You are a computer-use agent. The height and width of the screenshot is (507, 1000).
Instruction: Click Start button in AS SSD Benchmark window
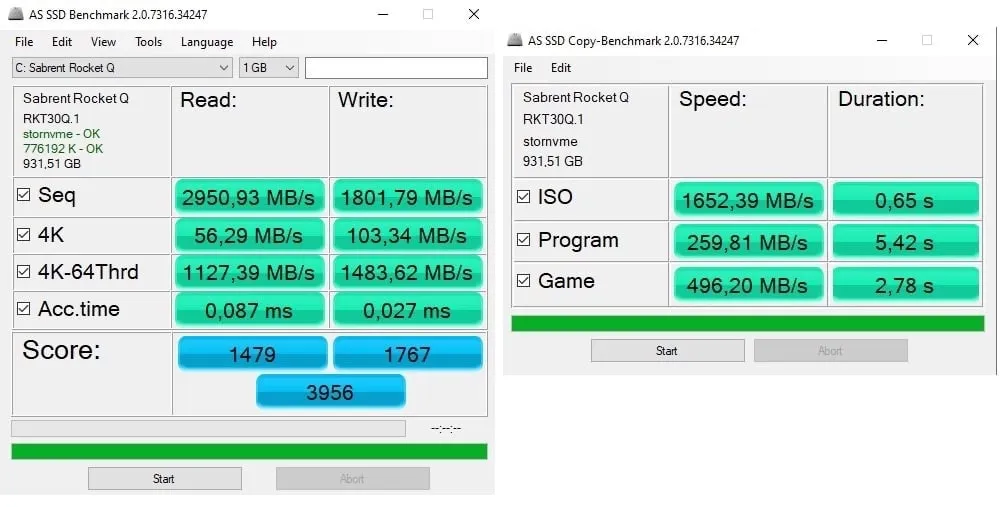click(x=165, y=478)
